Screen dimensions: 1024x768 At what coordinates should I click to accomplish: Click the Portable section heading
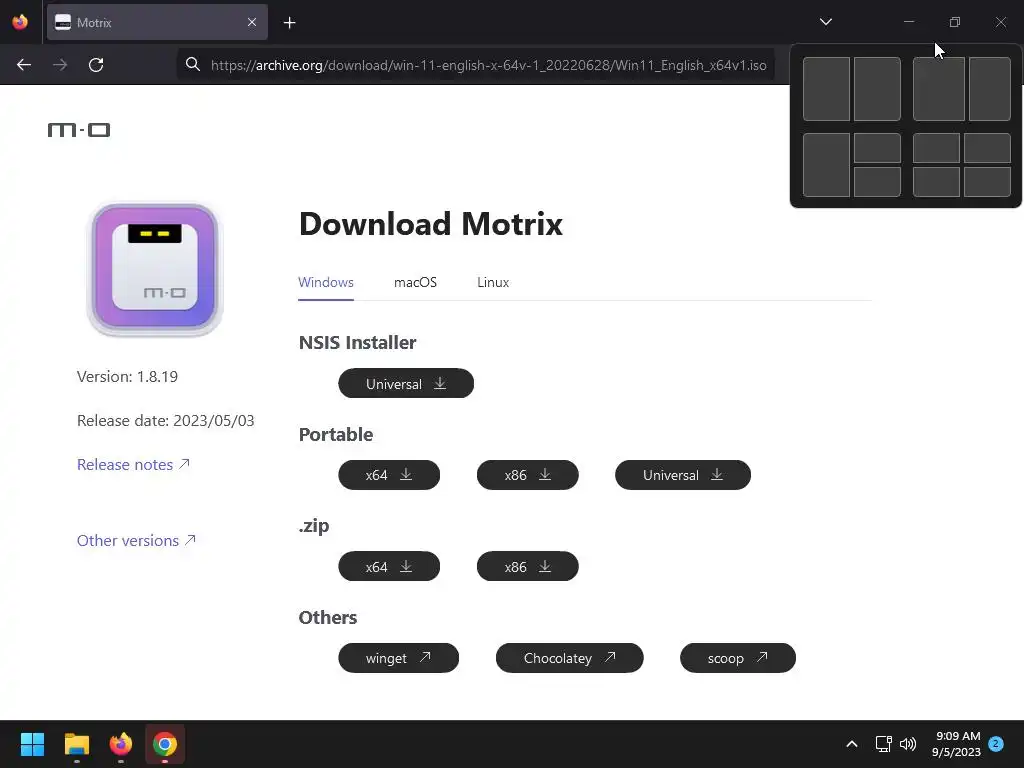pyautogui.click(x=336, y=434)
